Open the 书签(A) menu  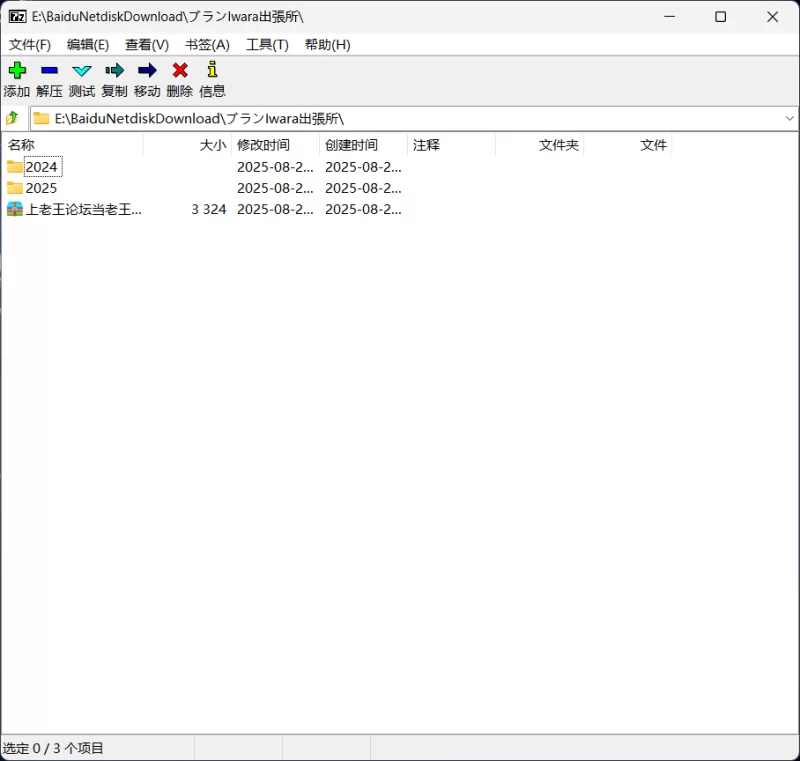point(207,45)
